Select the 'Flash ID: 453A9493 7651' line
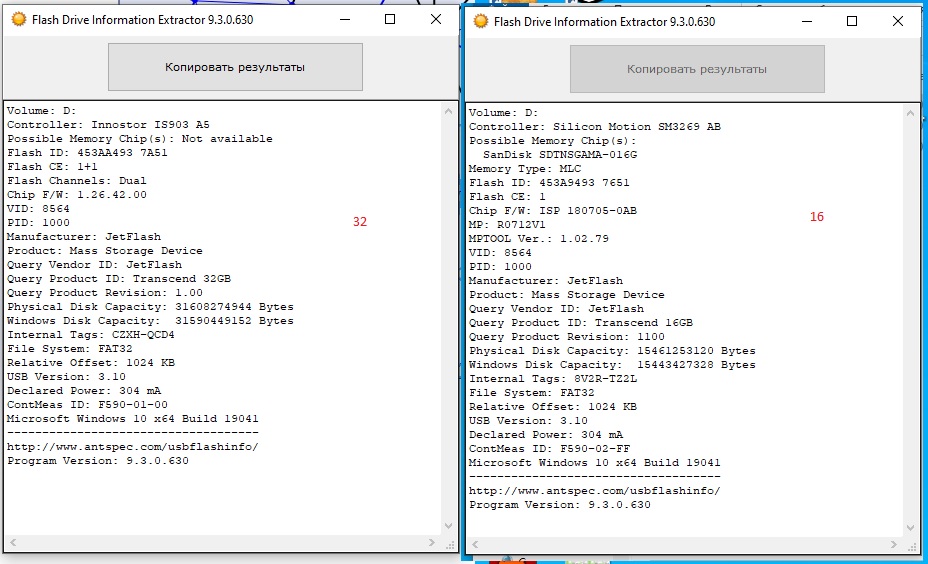This screenshot has height=564, width=928. 549,183
